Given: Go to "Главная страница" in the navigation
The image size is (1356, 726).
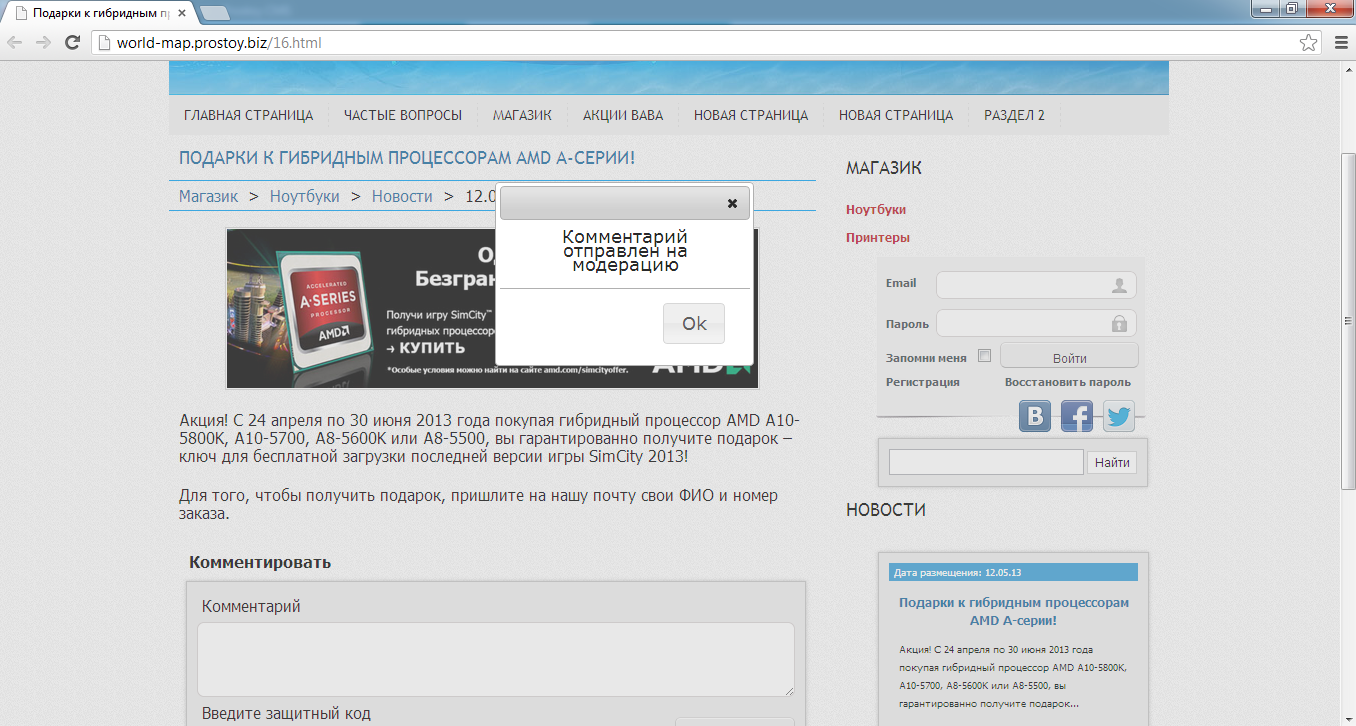Looking at the screenshot, I should pos(249,115).
